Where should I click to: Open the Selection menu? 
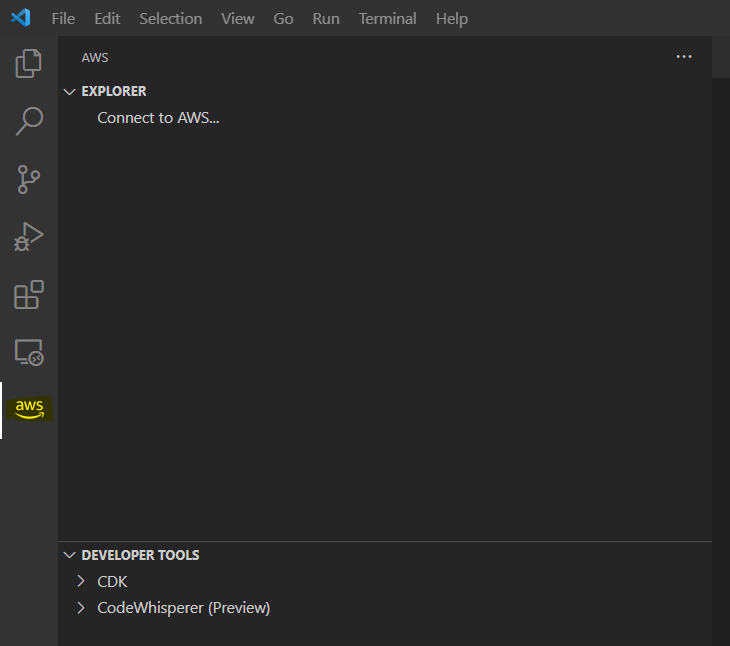pos(170,19)
